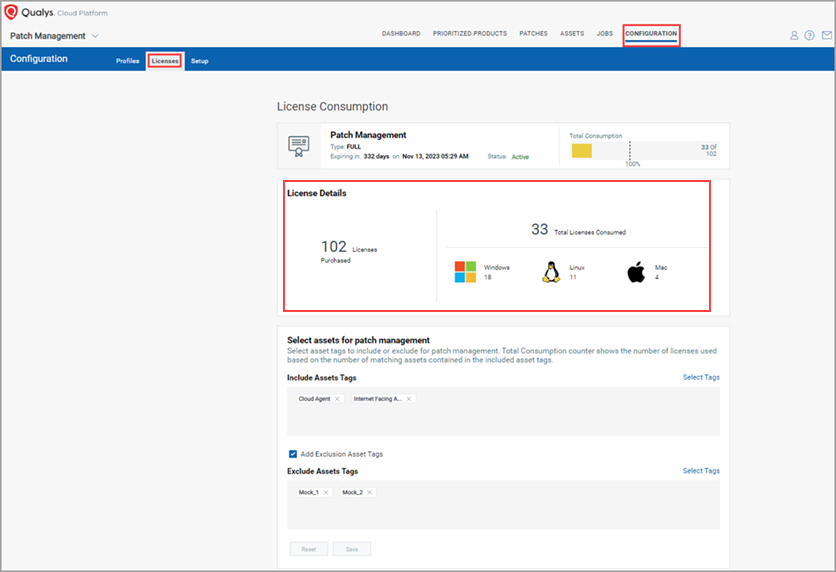Click the Reset button
The height and width of the screenshot is (572, 836).
(309, 549)
